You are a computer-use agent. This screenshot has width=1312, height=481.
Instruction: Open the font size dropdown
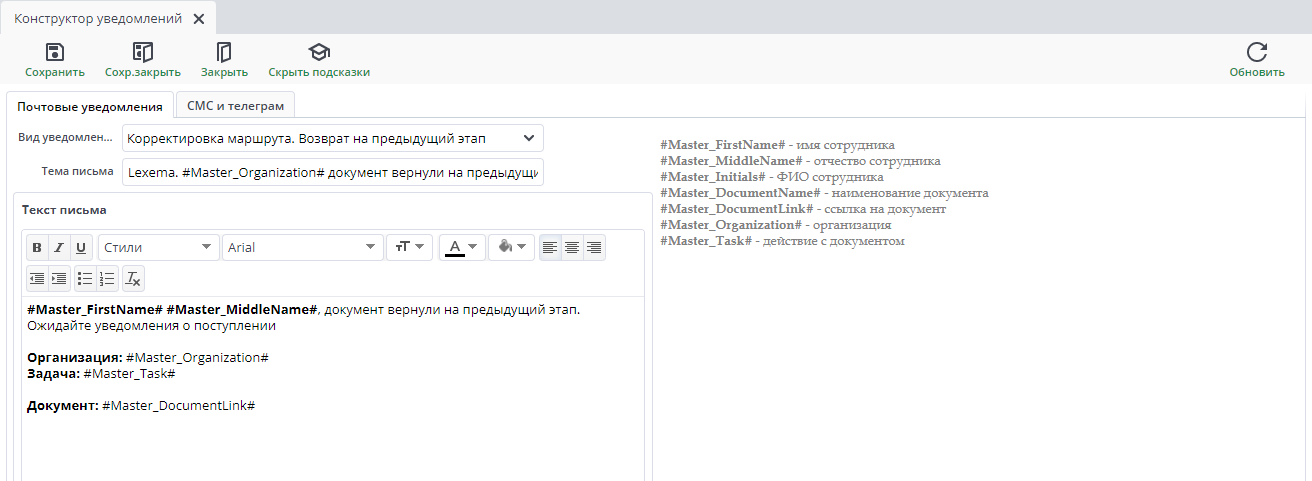click(x=409, y=247)
